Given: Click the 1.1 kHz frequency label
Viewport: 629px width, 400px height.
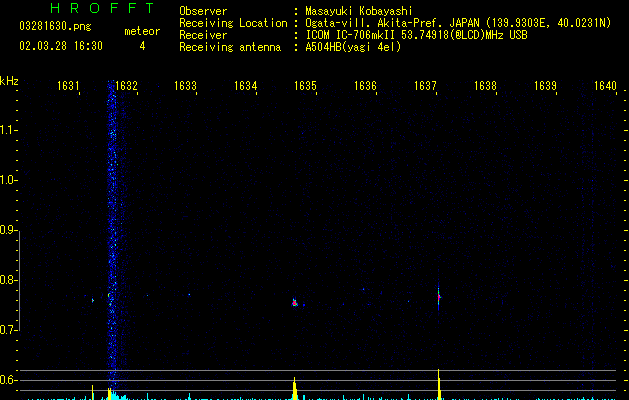Looking at the screenshot, I should tap(8, 130).
